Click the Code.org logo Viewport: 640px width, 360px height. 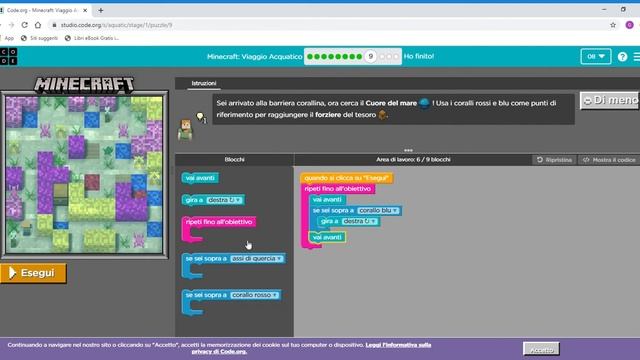9,56
